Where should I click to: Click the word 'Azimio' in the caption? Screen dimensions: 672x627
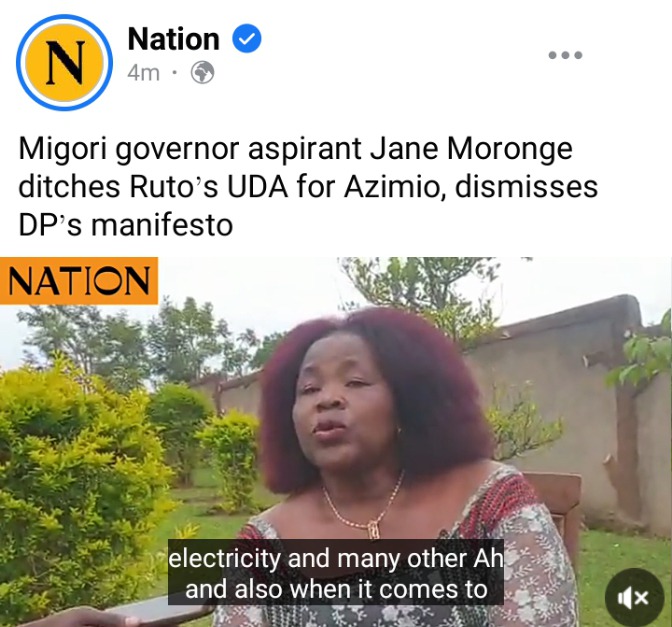point(393,187)
